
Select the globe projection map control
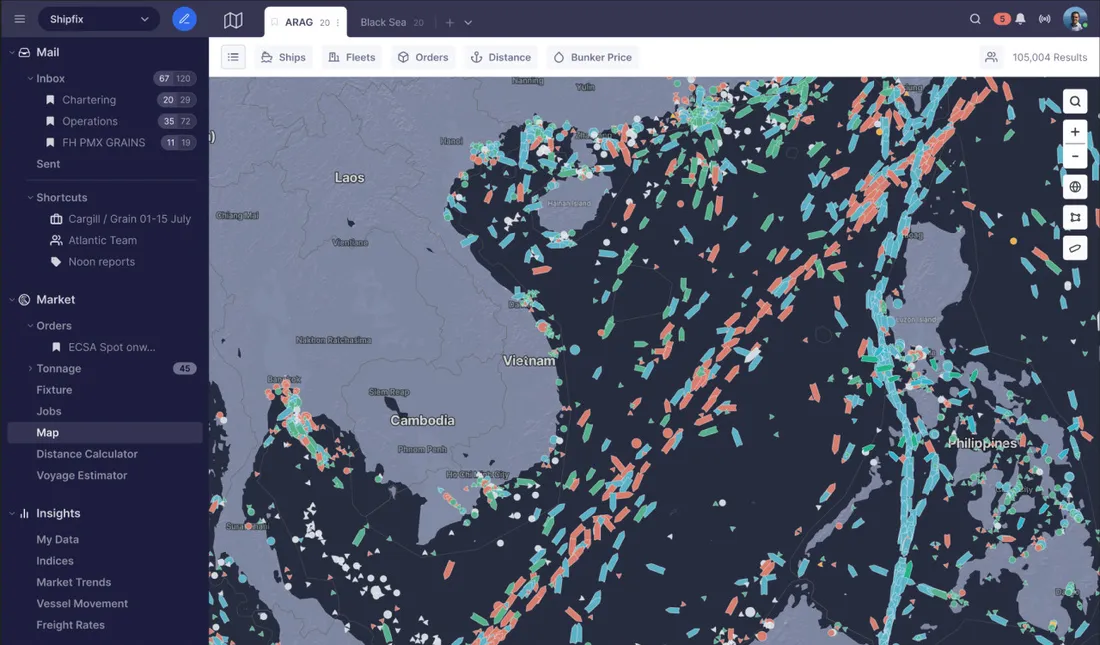click(1075, 187)
